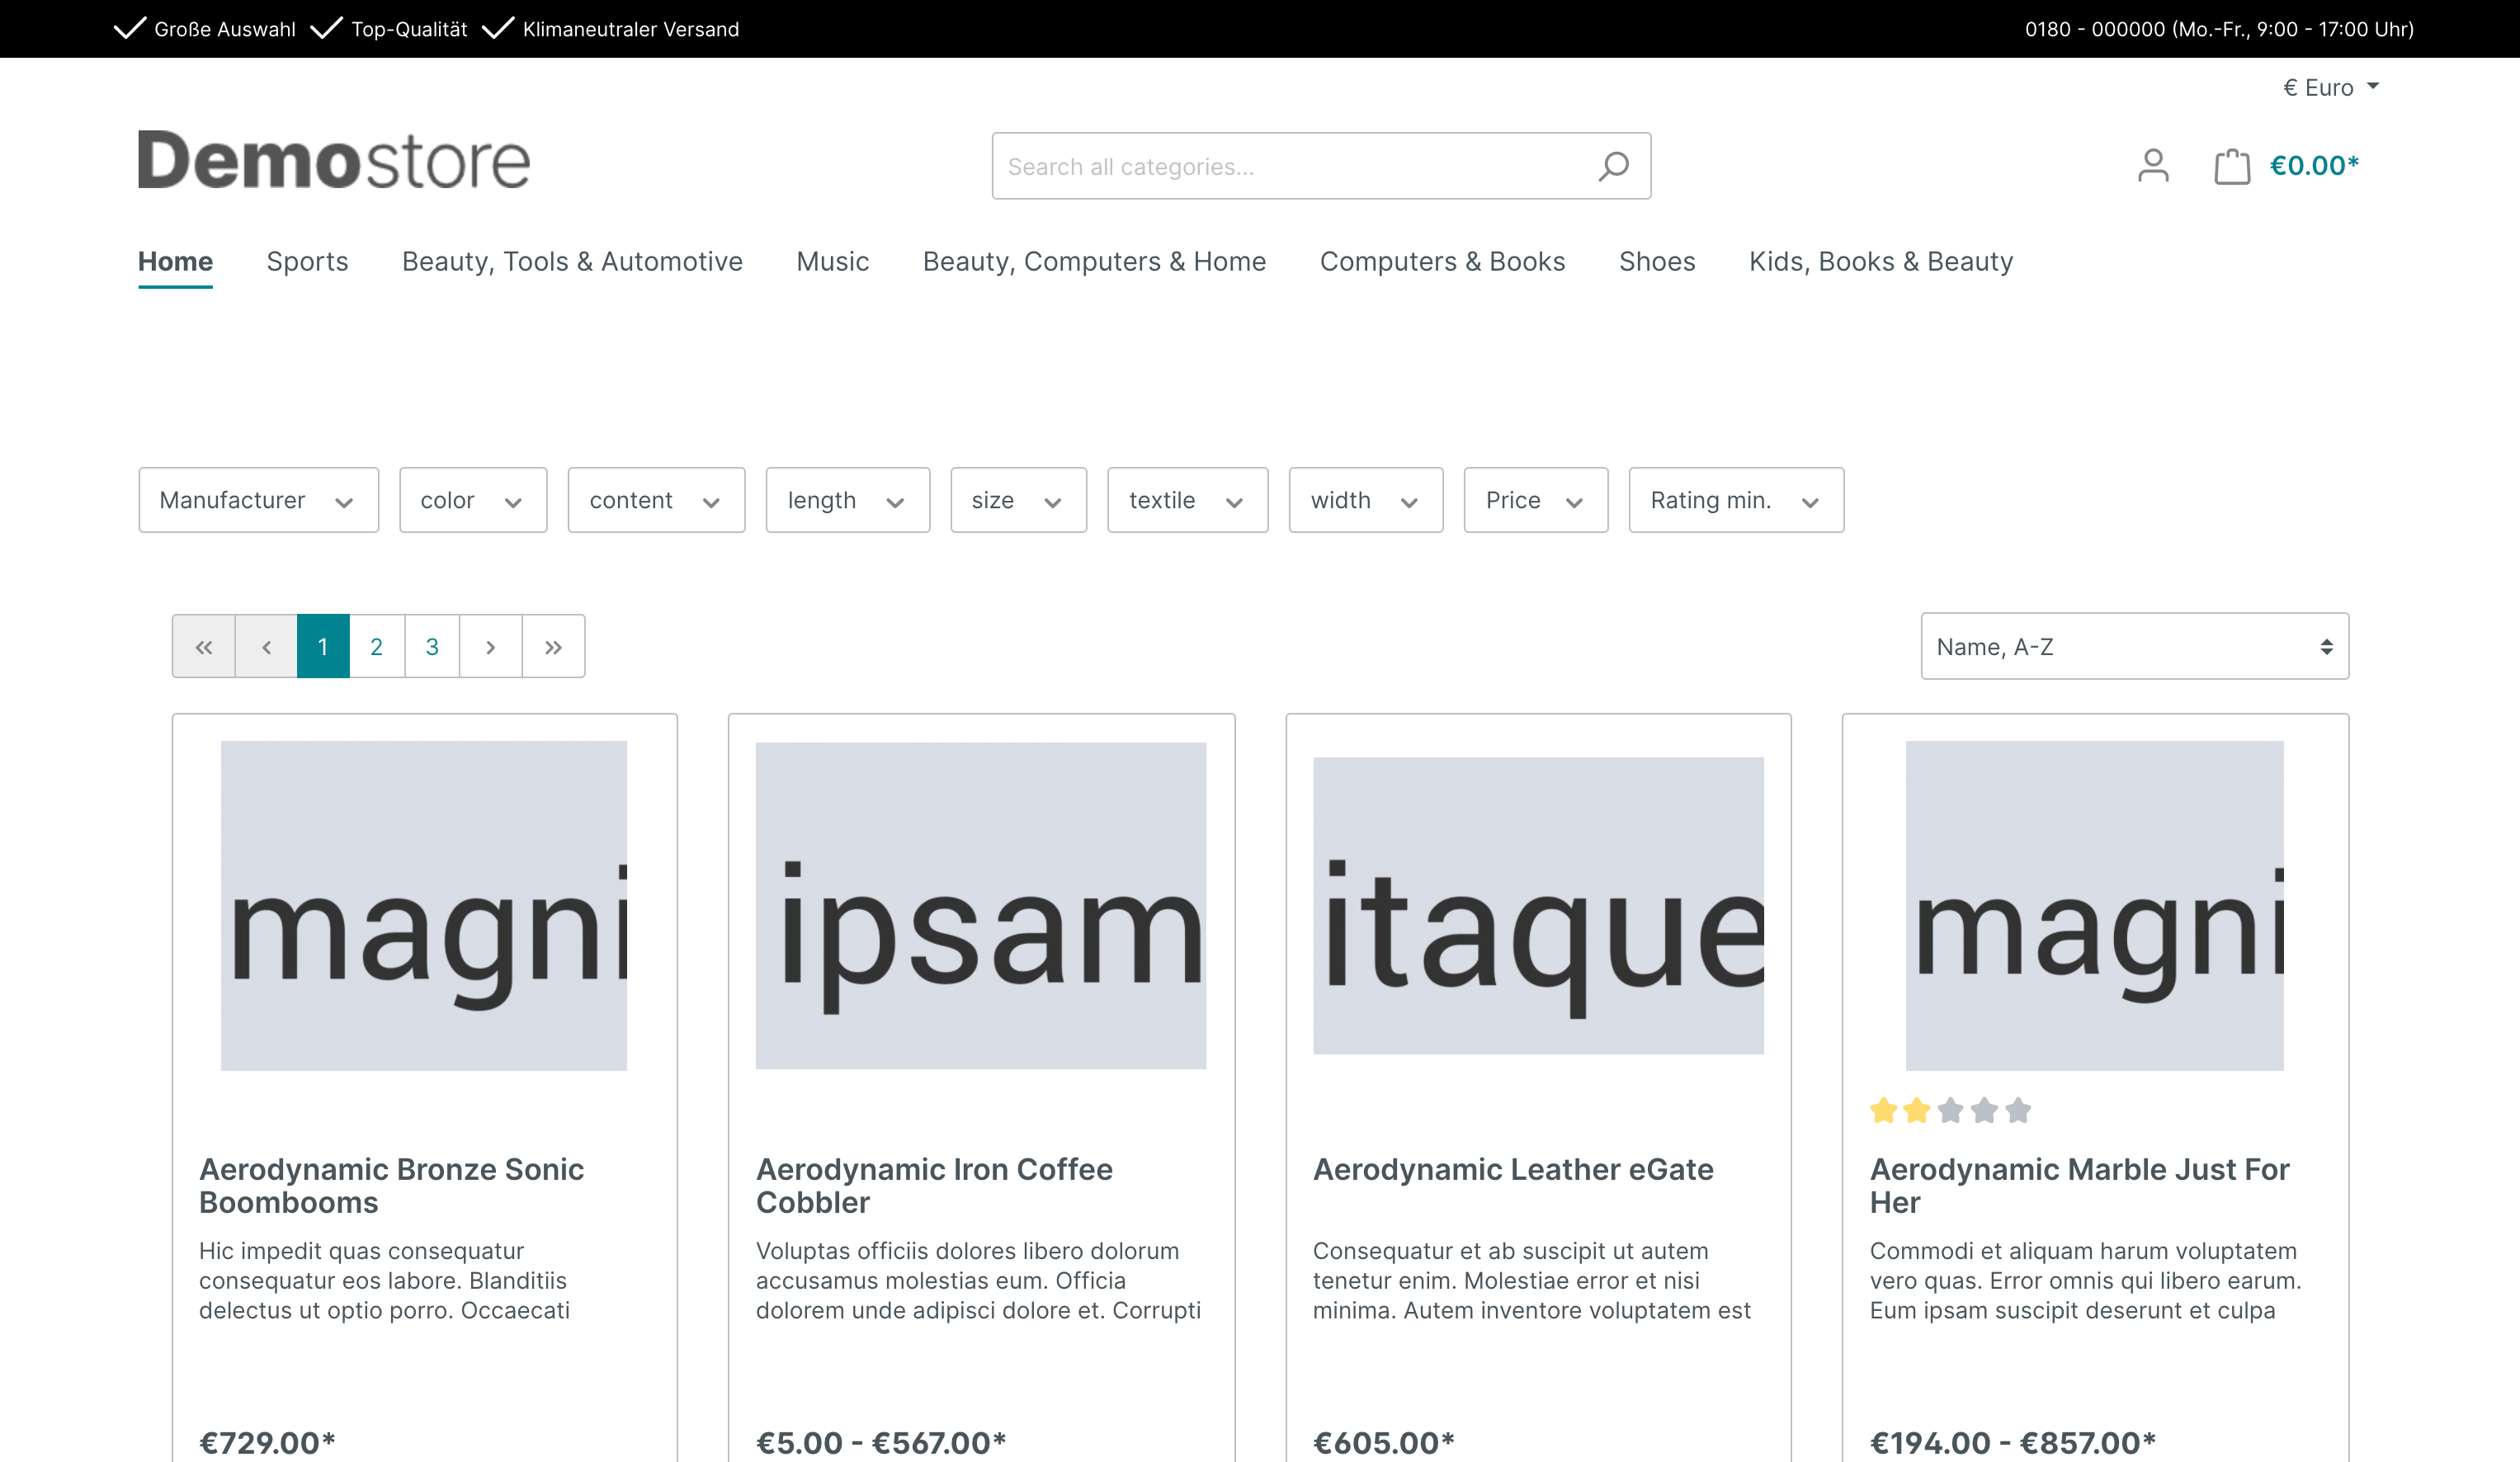Open Kids, Books & Beauty category
The height and width of the screenshot is (1462, 2520).
pos(1881,262)
